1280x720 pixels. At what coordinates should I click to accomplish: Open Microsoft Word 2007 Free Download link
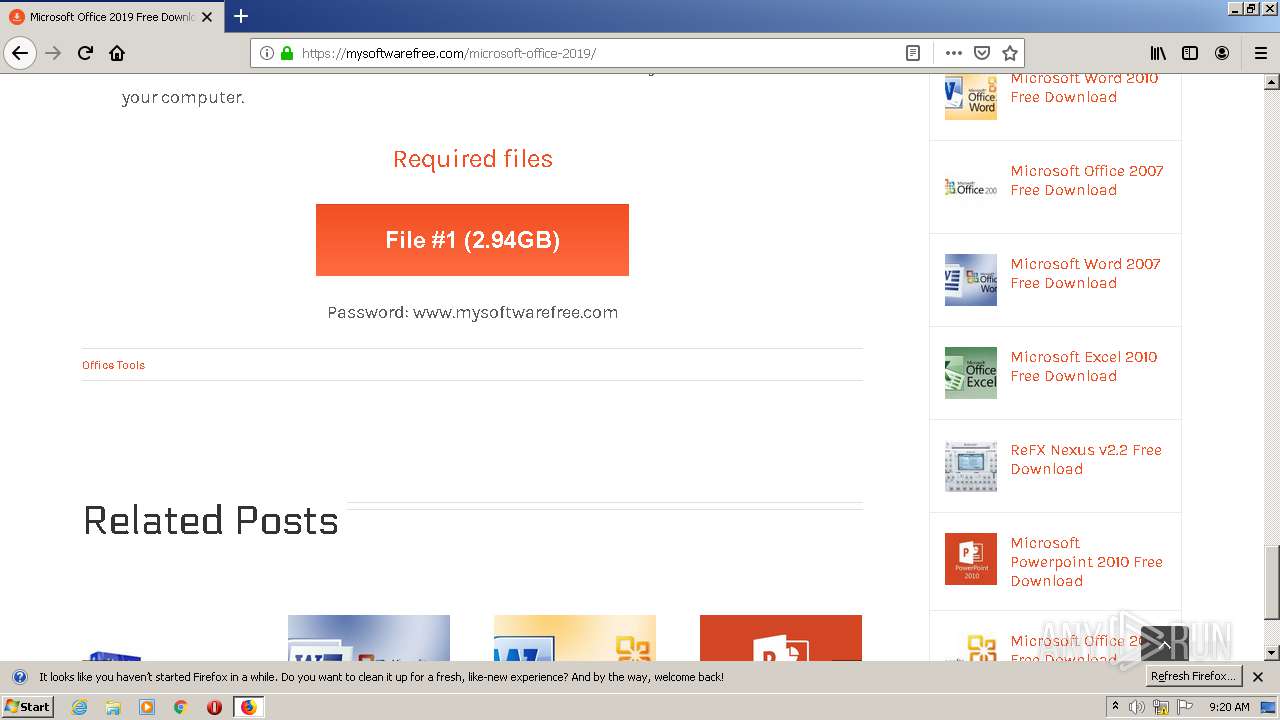click(x=1085, y=273)
